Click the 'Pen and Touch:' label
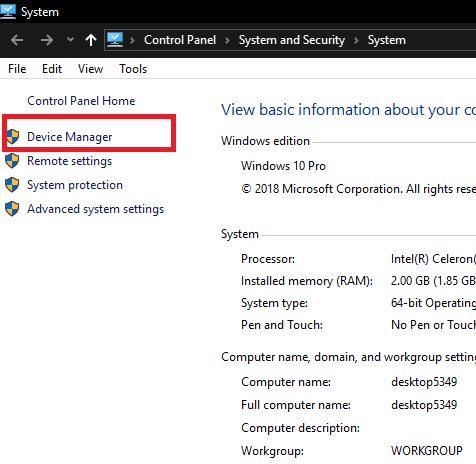The width and height of the screenshot is (476, 464). pos(282,325)
